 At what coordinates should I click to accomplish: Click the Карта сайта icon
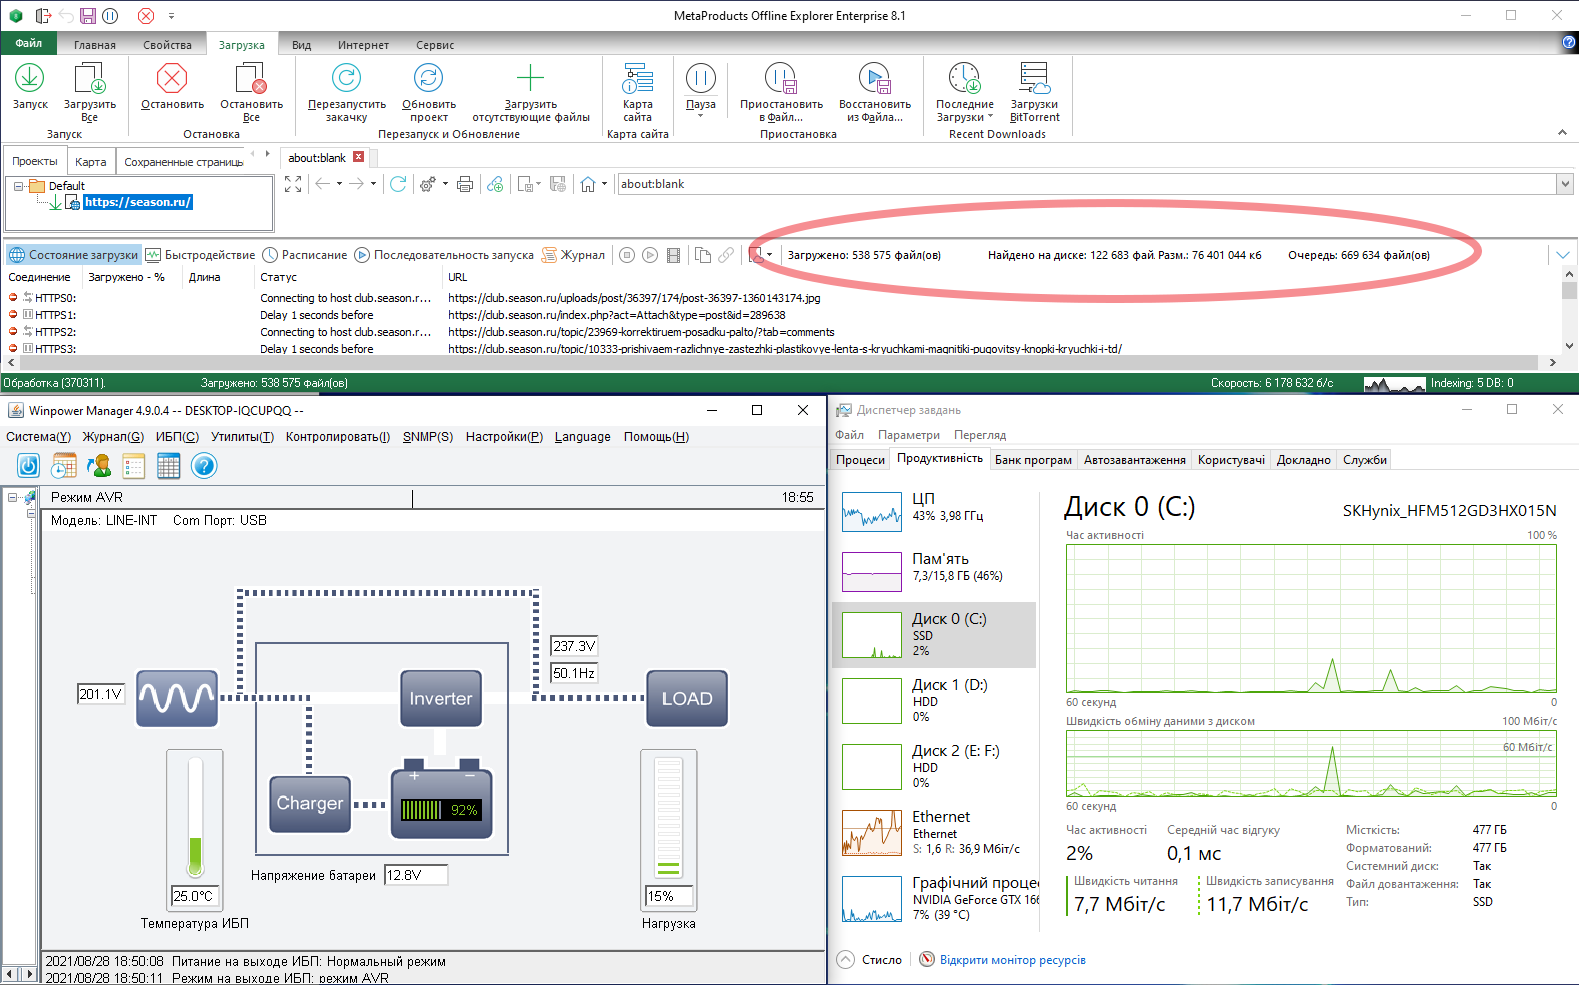coord(638,78)
